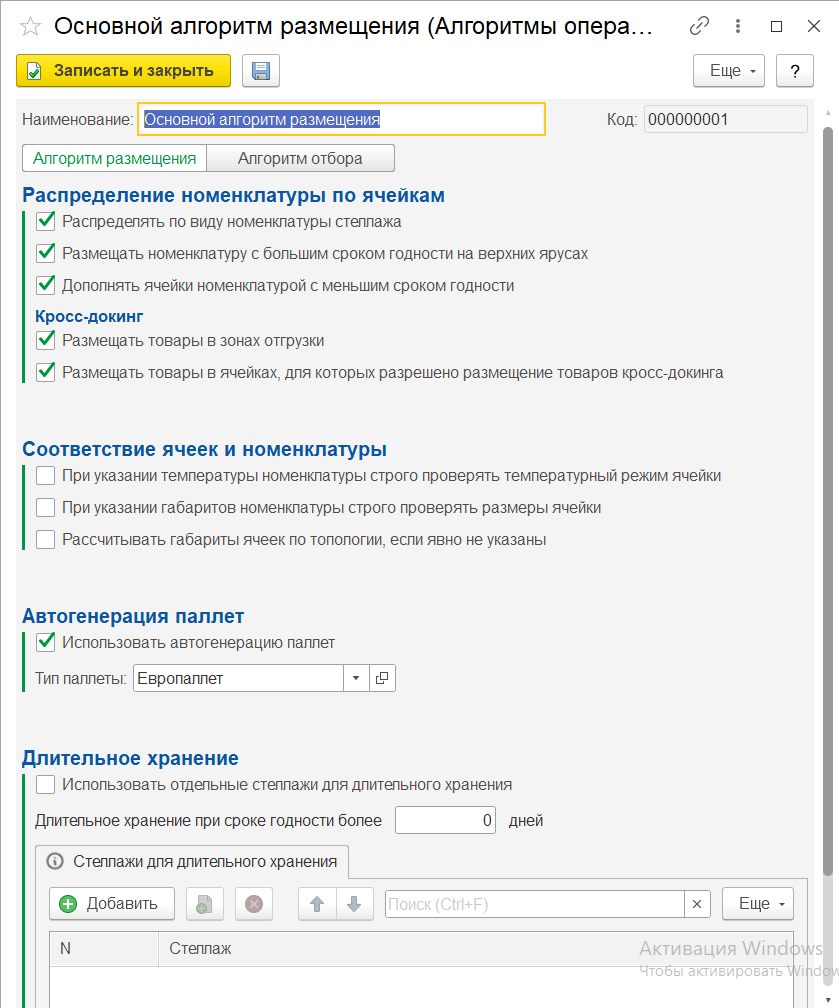Uncheck 'Распределять по виду номенклатуры стеллажа'
This screenshot has width=839, height=1008.
[45, 221]
